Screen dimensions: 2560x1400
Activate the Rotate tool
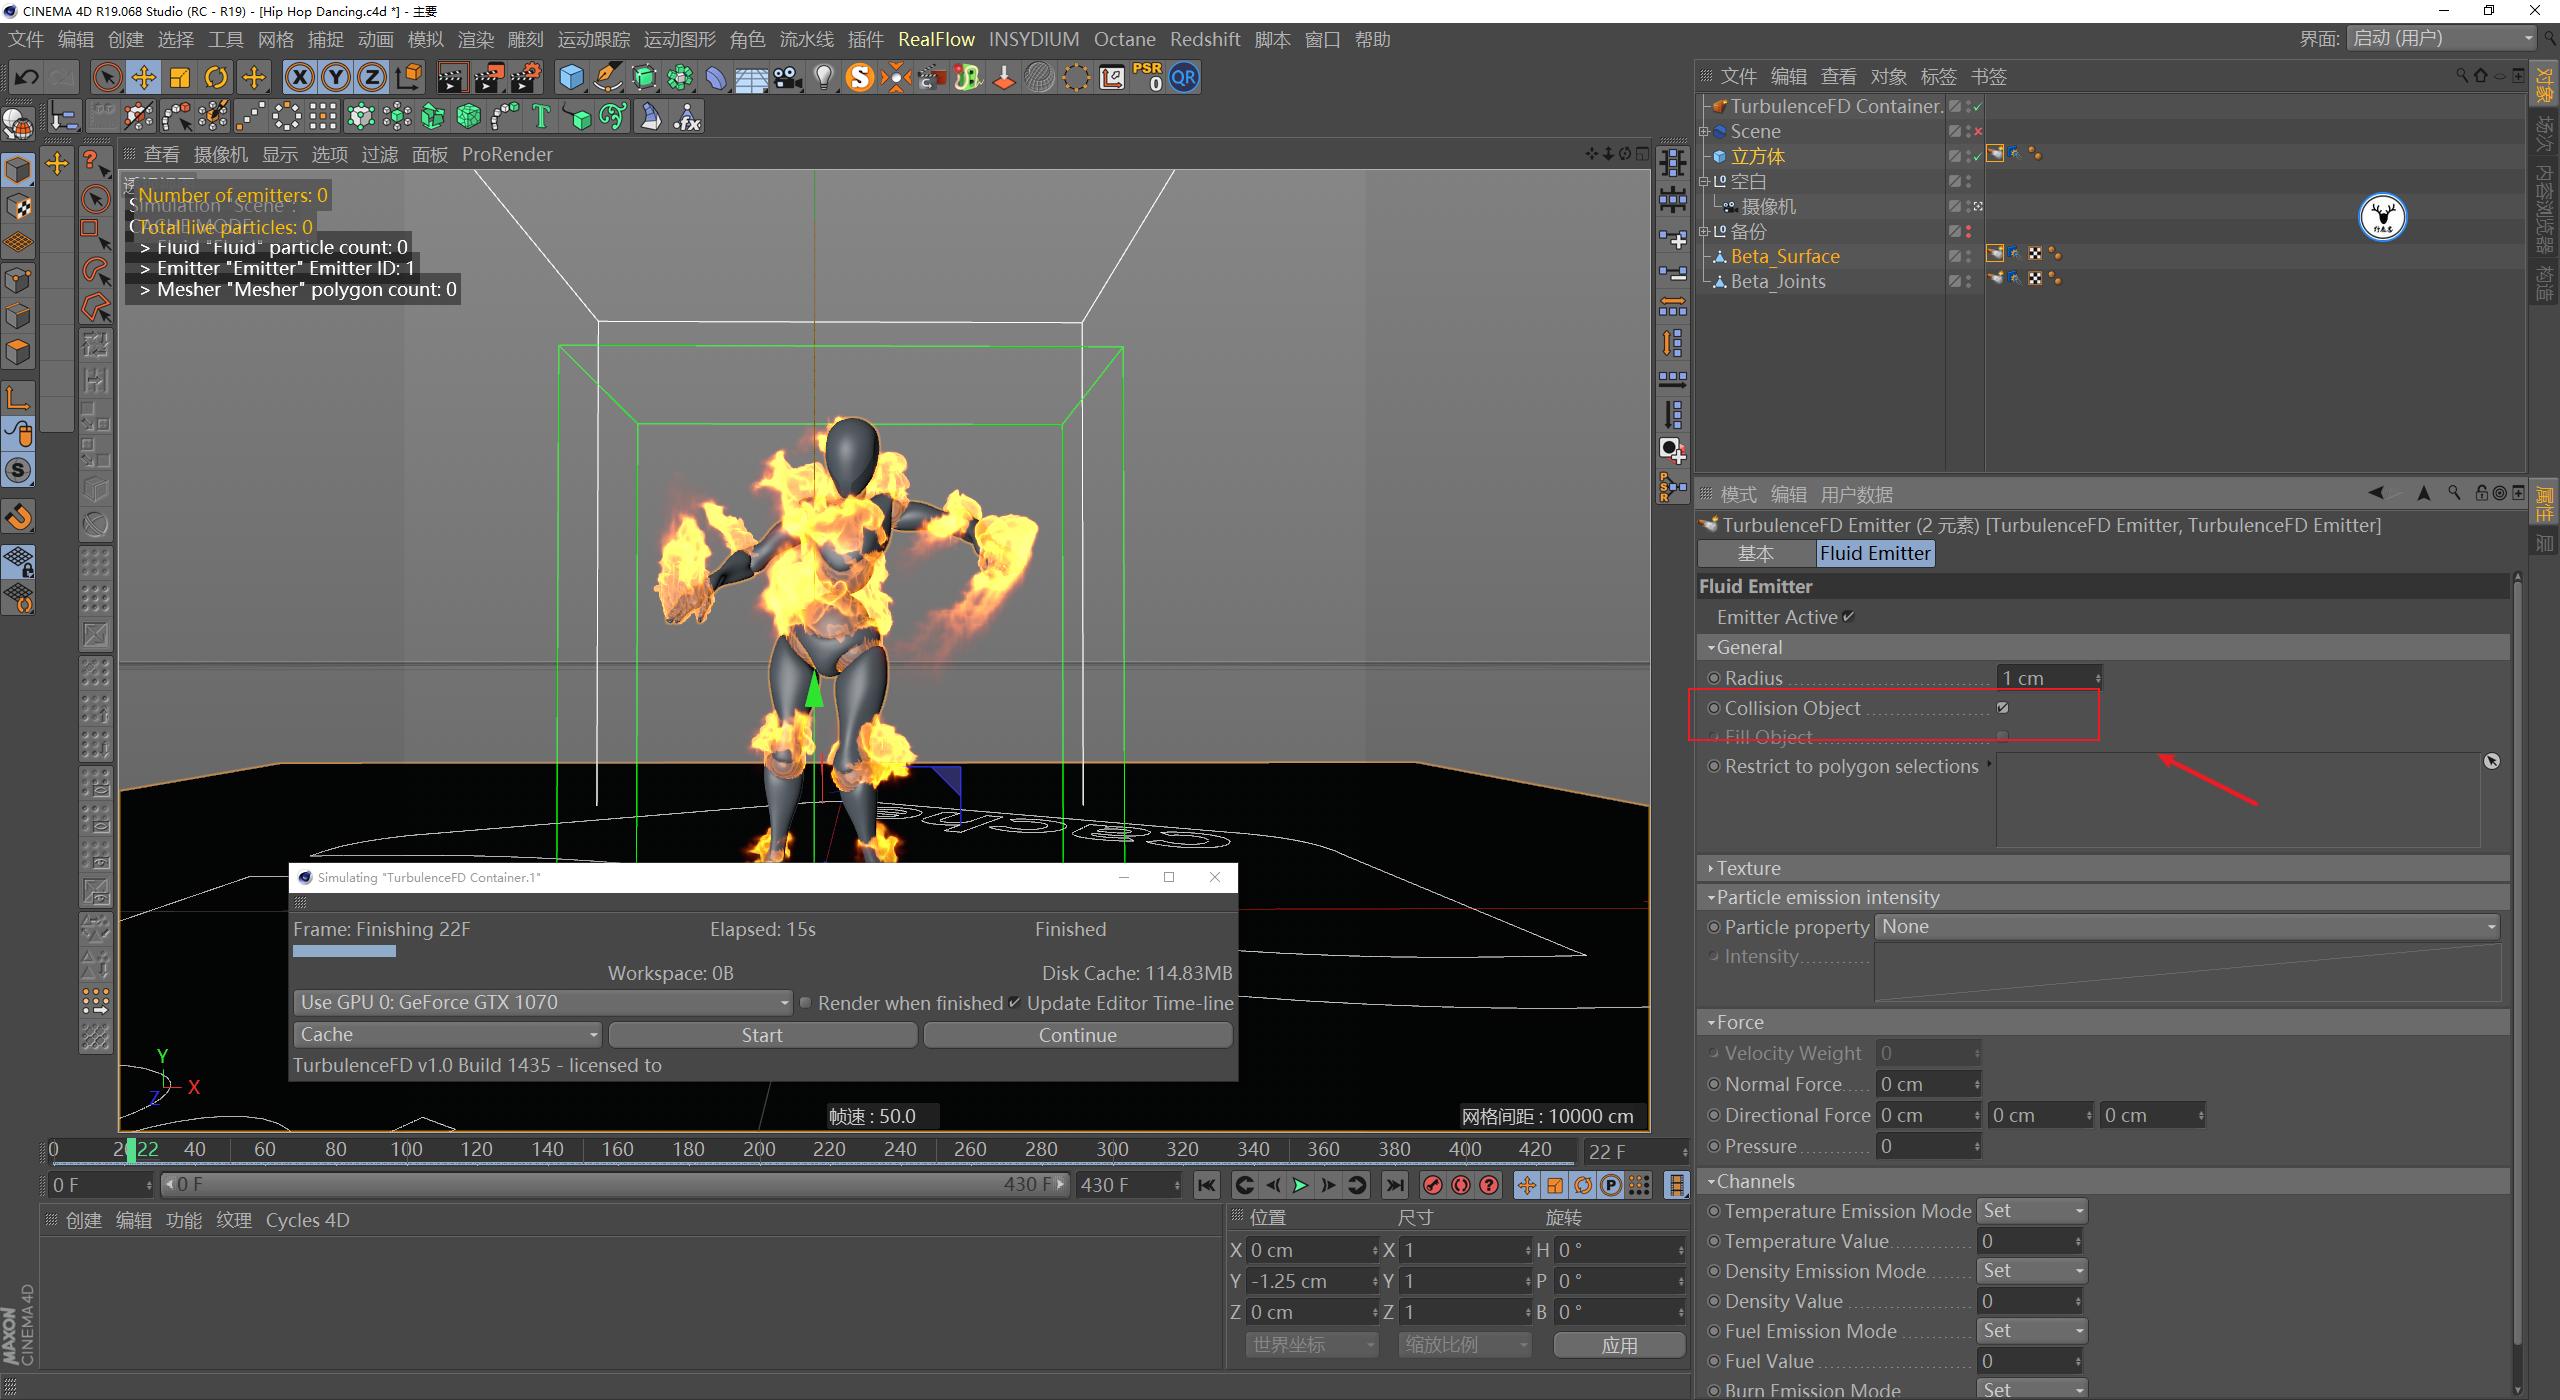click(x=216, y=77)
